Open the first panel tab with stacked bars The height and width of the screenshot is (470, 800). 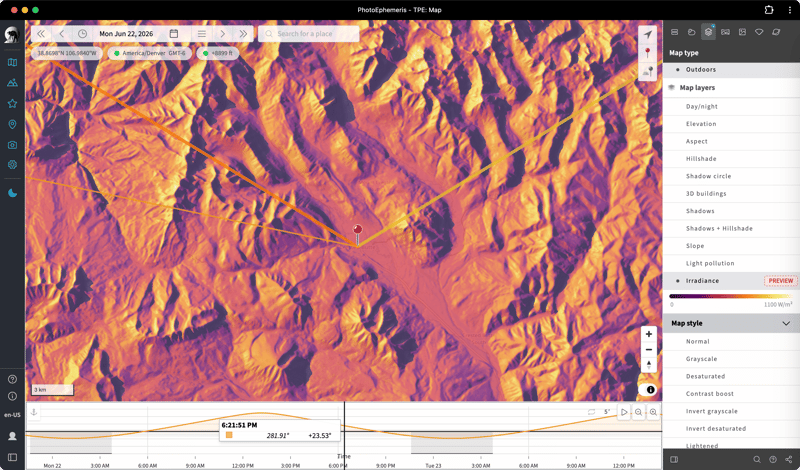click(x=674, y=32)
